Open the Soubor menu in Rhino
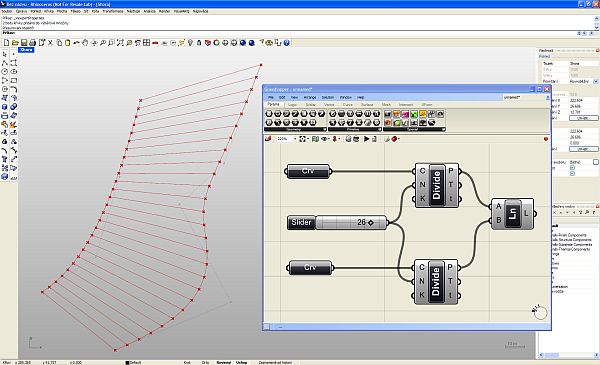 pyautogui.click(x=7, y=11)
